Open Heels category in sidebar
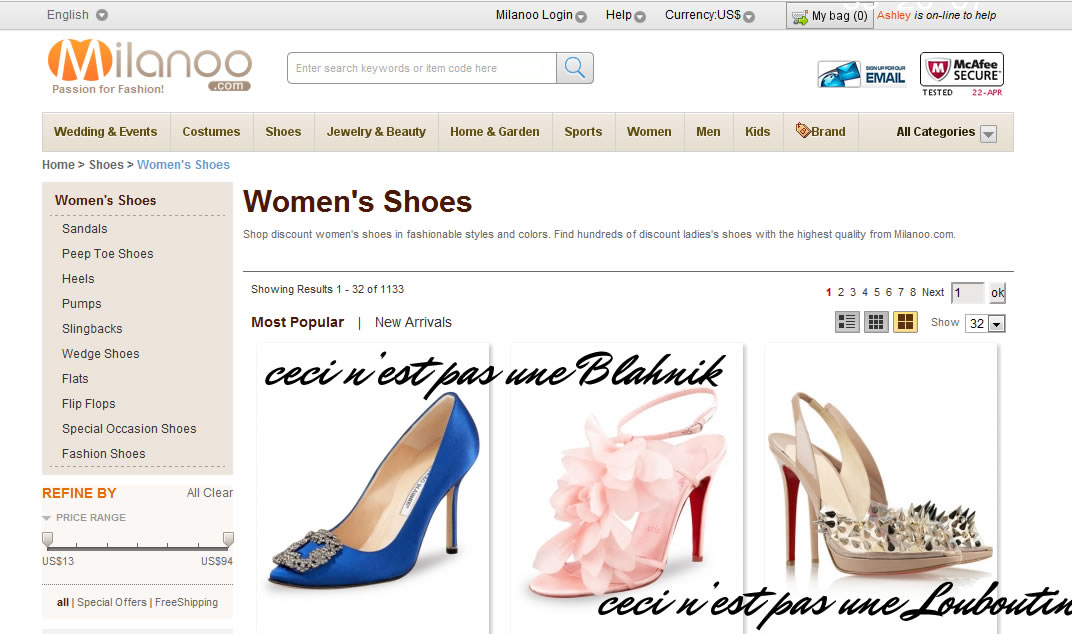This screenshot has width=1072, height=634. point(78,278)
